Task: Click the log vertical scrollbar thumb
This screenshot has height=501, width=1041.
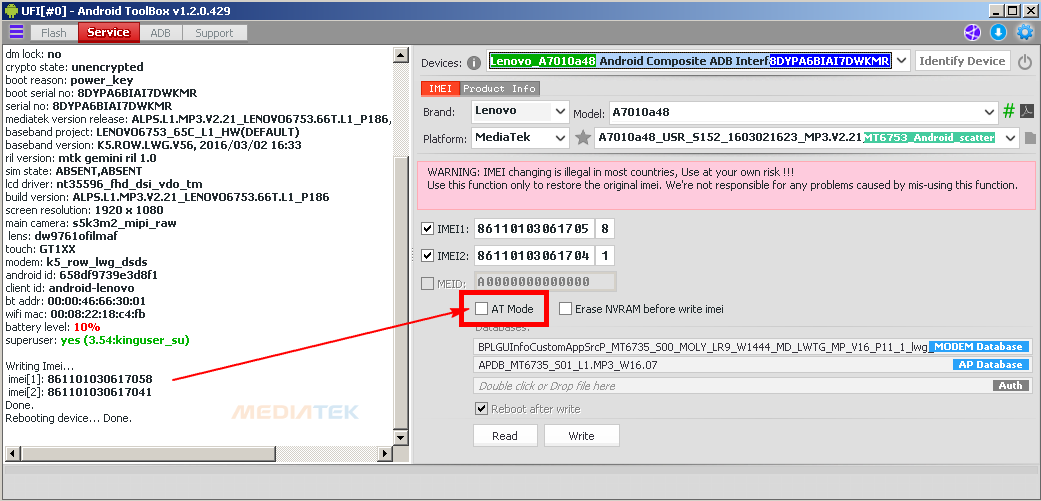Action: 400,293
